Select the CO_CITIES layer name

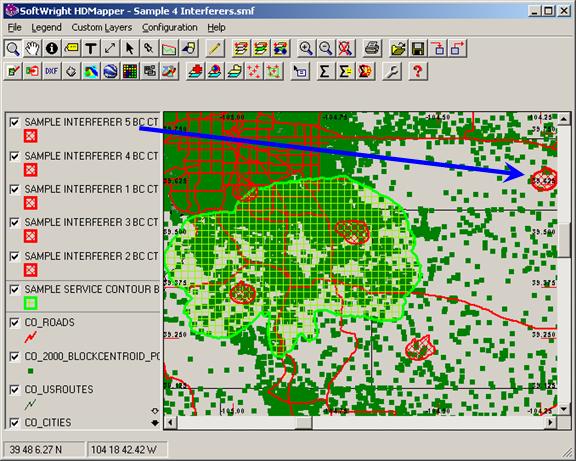tap(48, 423)
